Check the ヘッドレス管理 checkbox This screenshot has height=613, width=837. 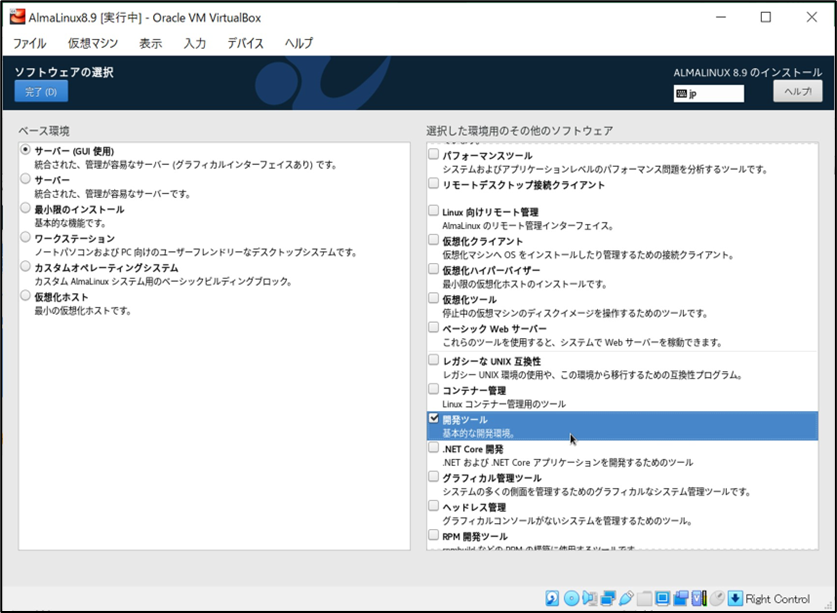coord(433,506)
